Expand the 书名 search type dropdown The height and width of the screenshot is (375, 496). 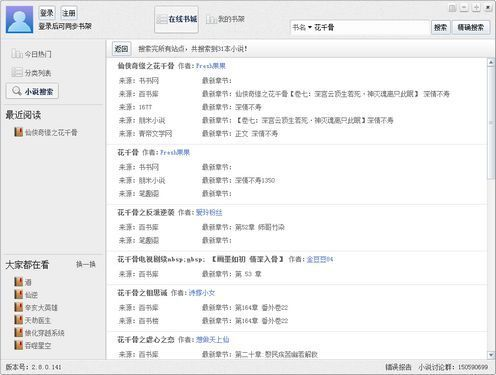(302, 27)
